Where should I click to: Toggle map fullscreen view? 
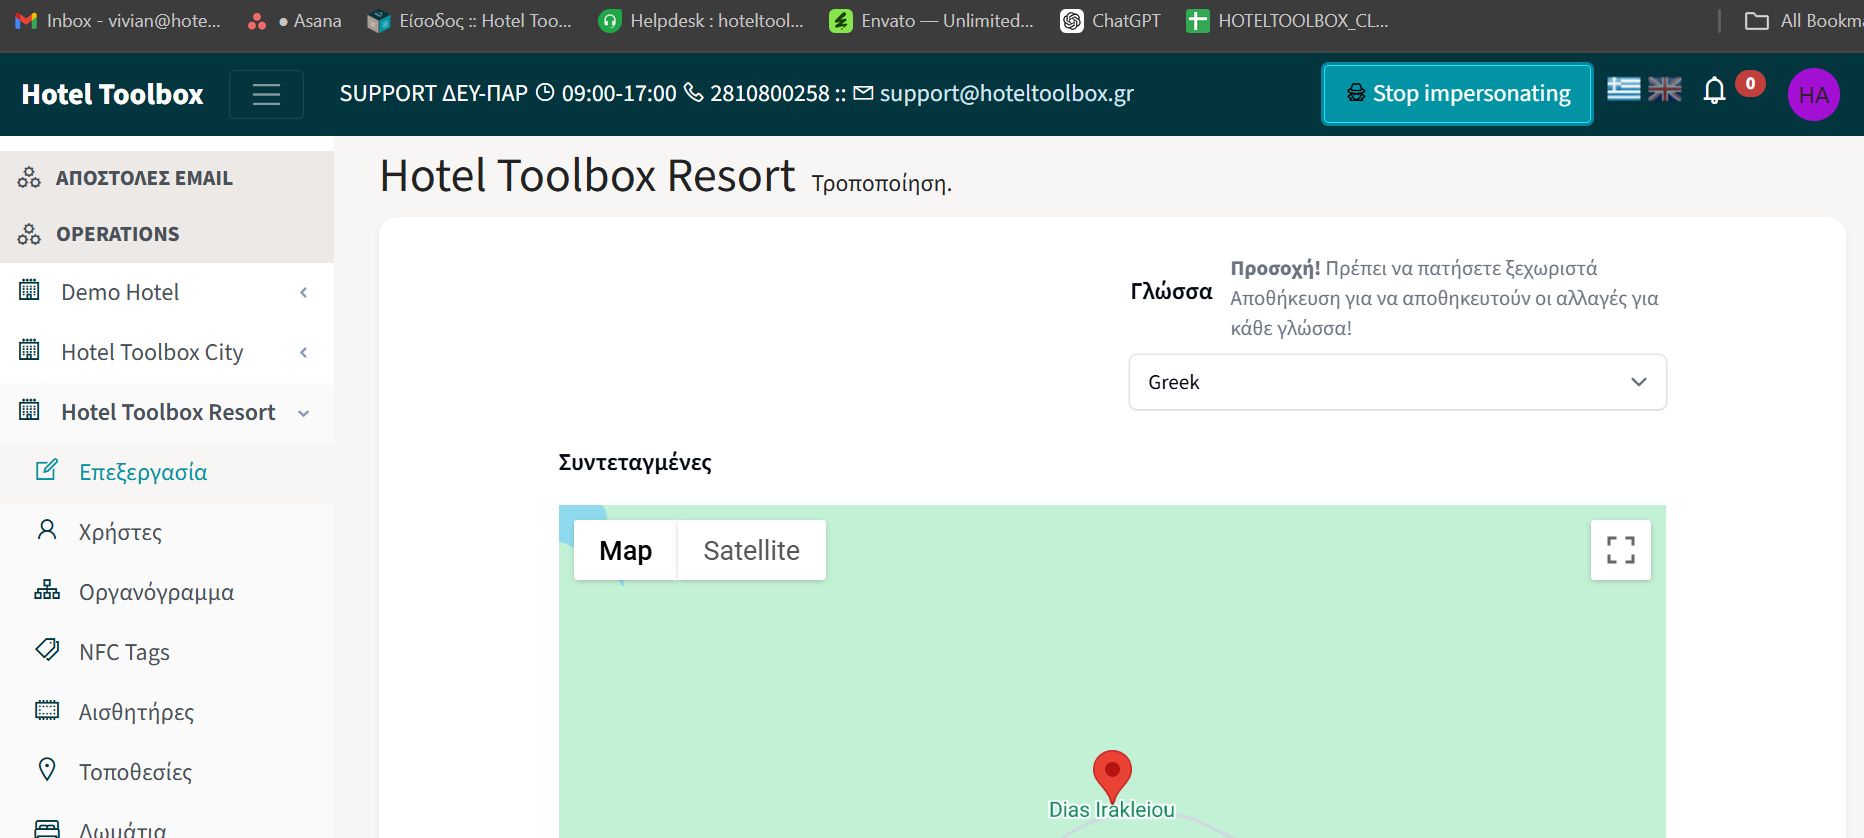1621,550
